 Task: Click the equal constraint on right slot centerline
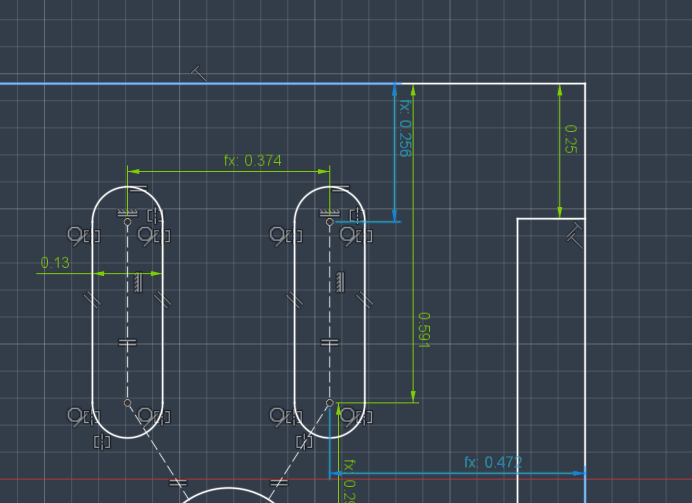click(330, 342)
